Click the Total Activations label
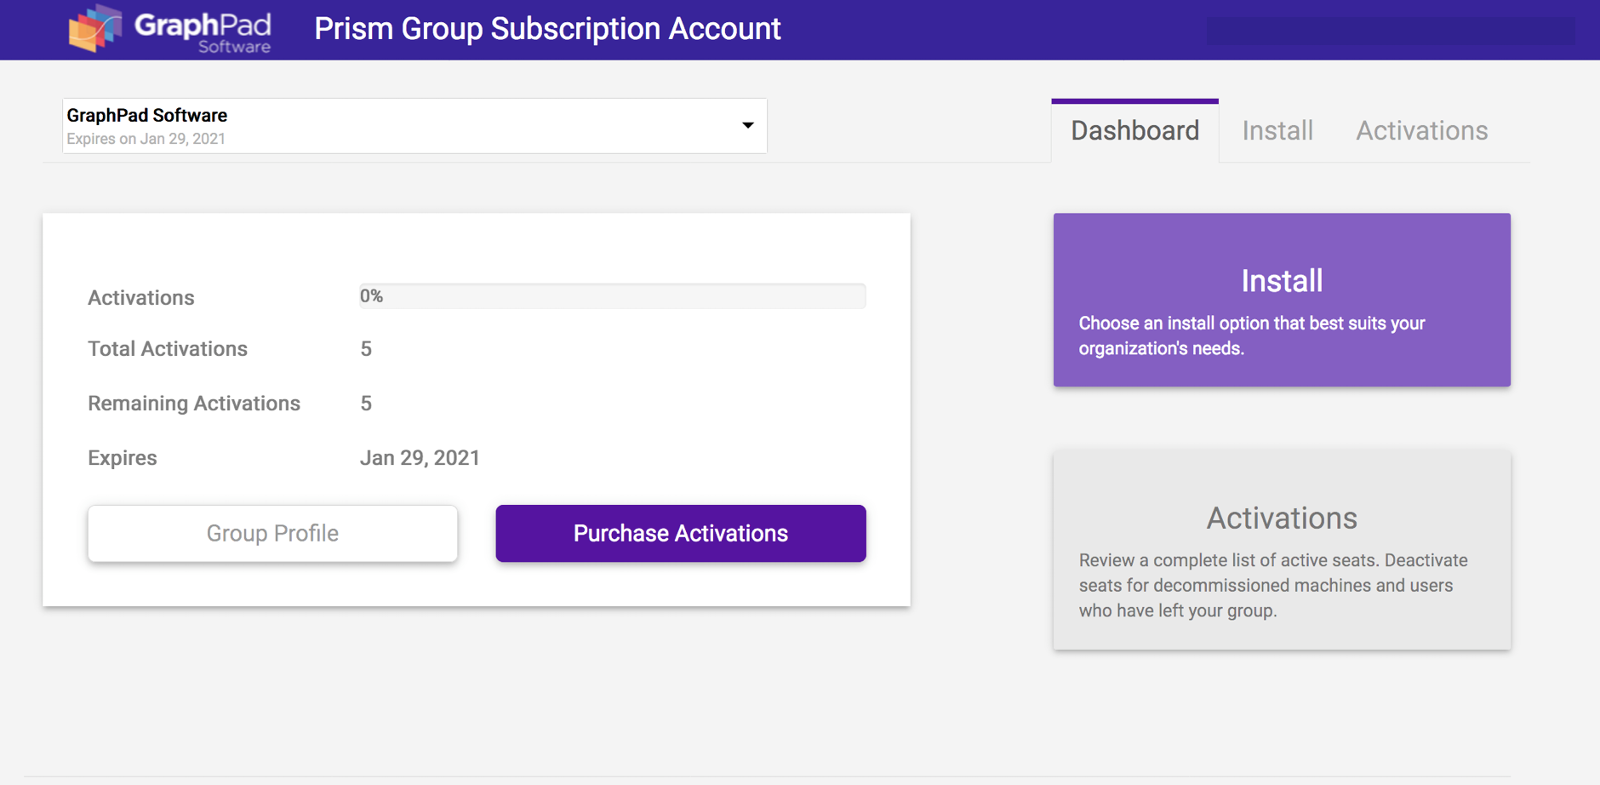 click(167, 349)
